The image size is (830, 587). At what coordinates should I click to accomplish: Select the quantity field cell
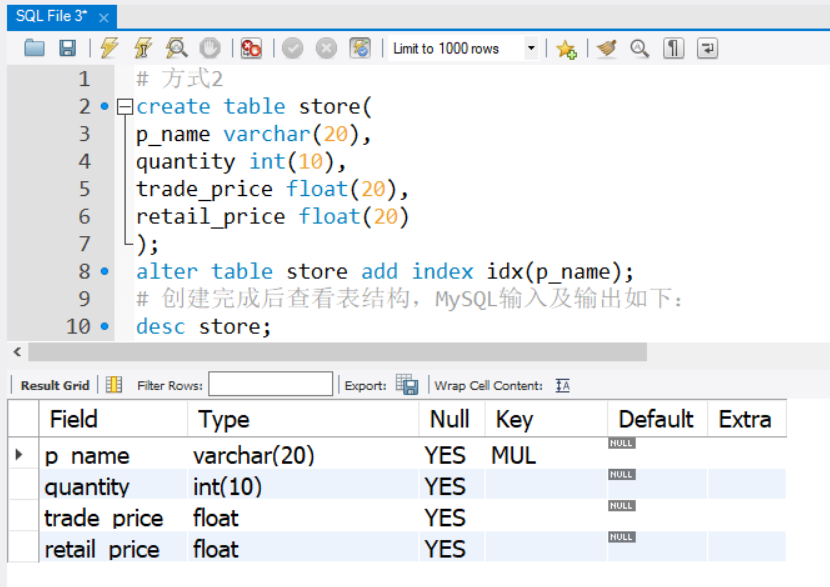pyautogui.click(x=113, y=486)
